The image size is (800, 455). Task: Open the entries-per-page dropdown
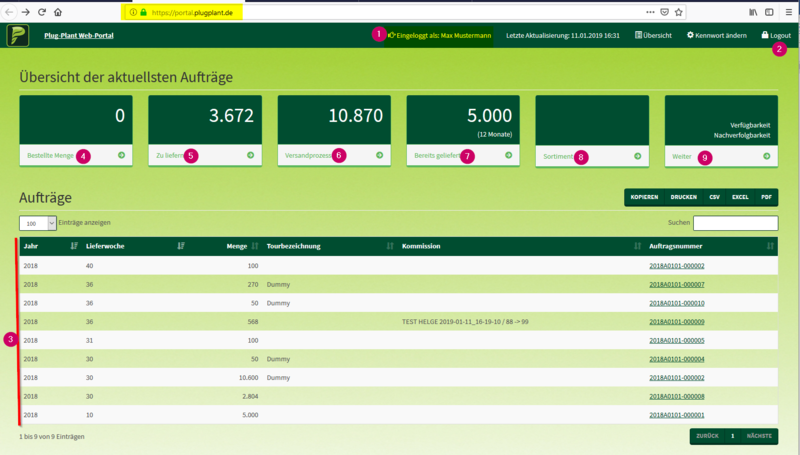38,222
